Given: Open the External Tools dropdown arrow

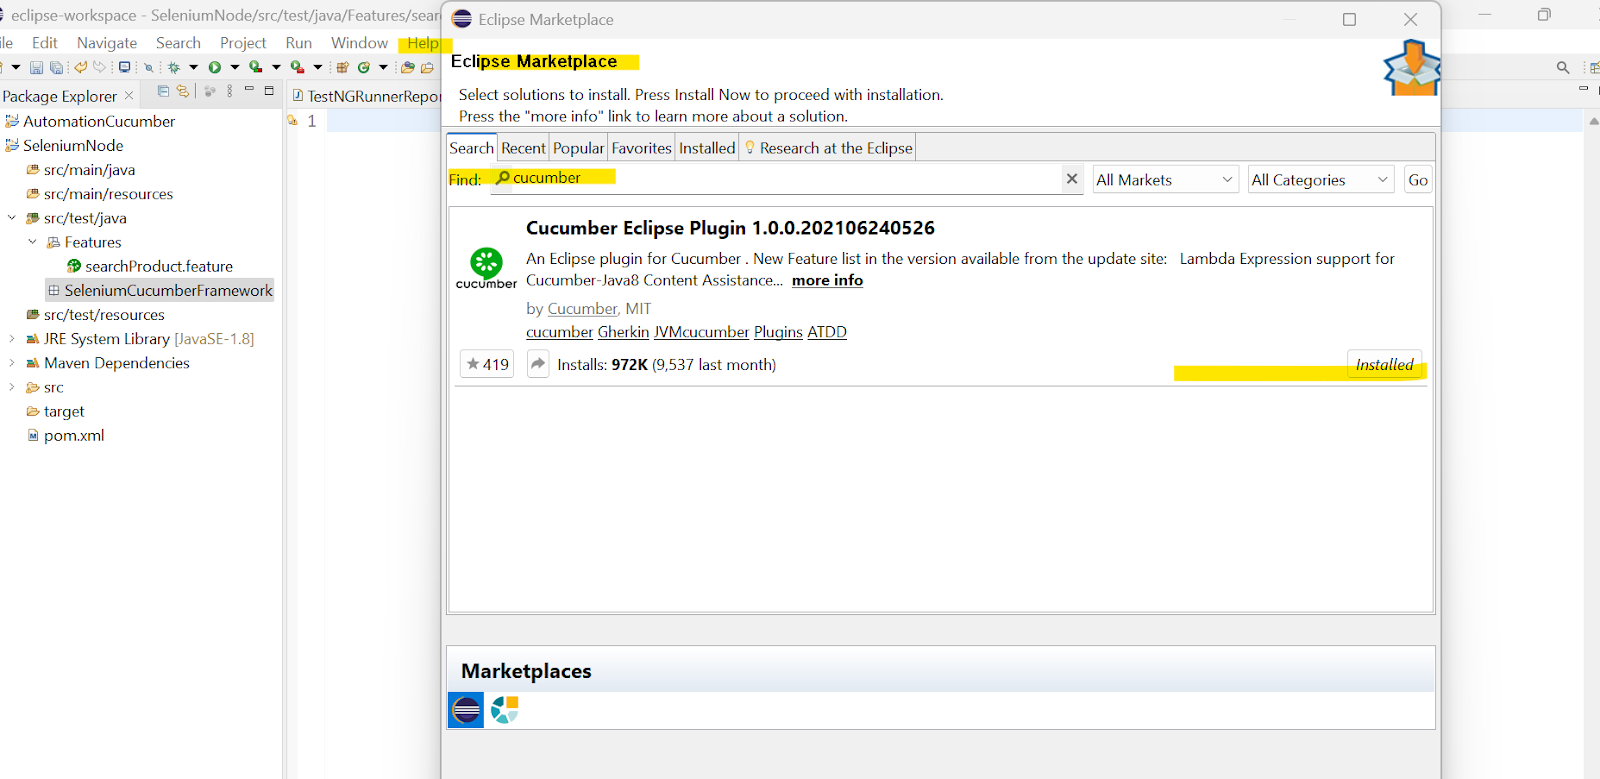Looking at the screenshot, I should (x=318, y=67).
